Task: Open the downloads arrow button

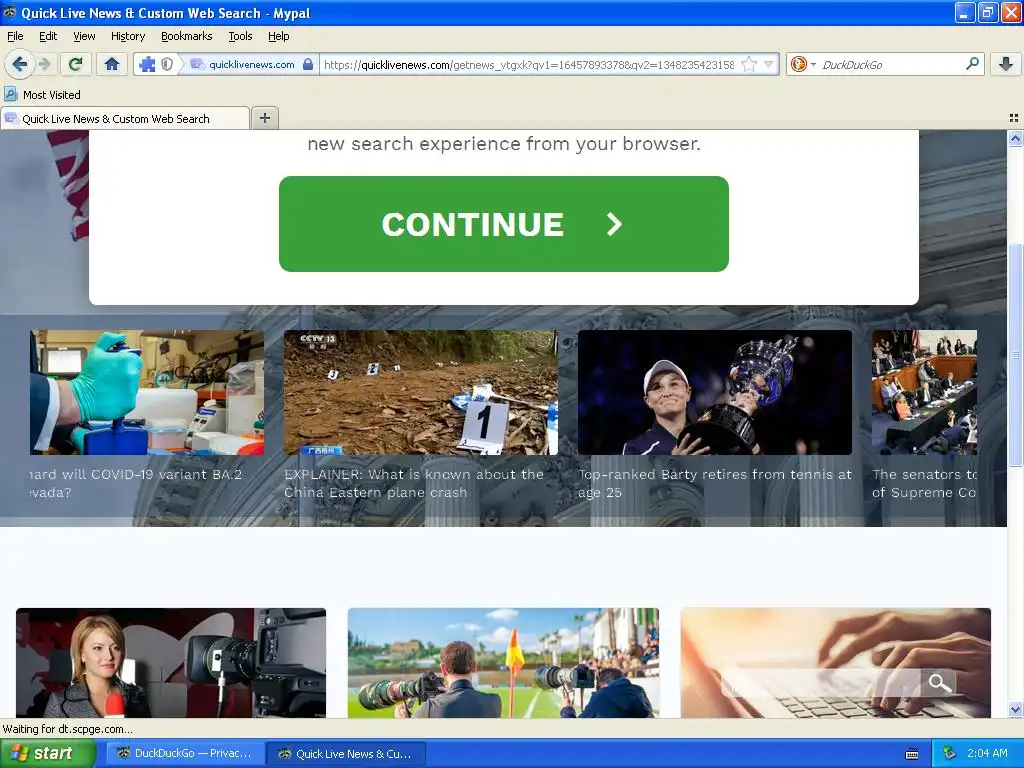Action: 1006,64
